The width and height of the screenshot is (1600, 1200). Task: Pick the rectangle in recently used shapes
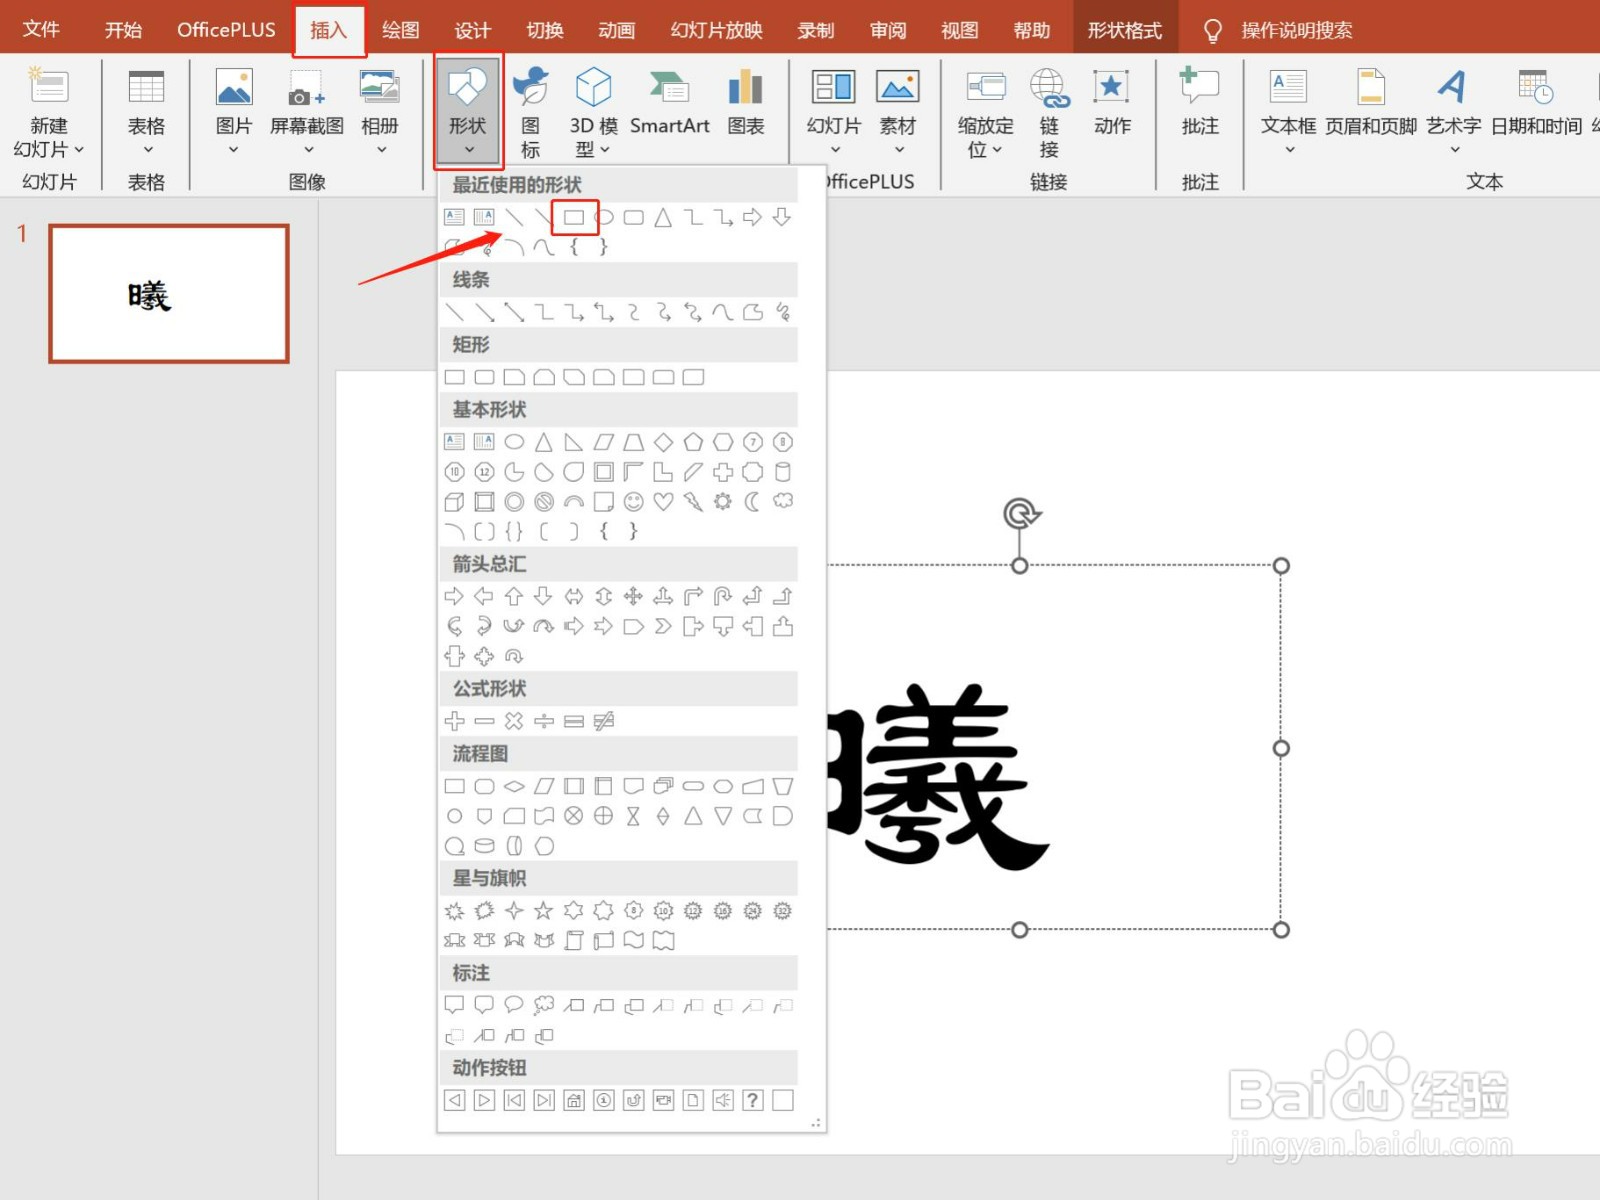click(x=574, y=217)
